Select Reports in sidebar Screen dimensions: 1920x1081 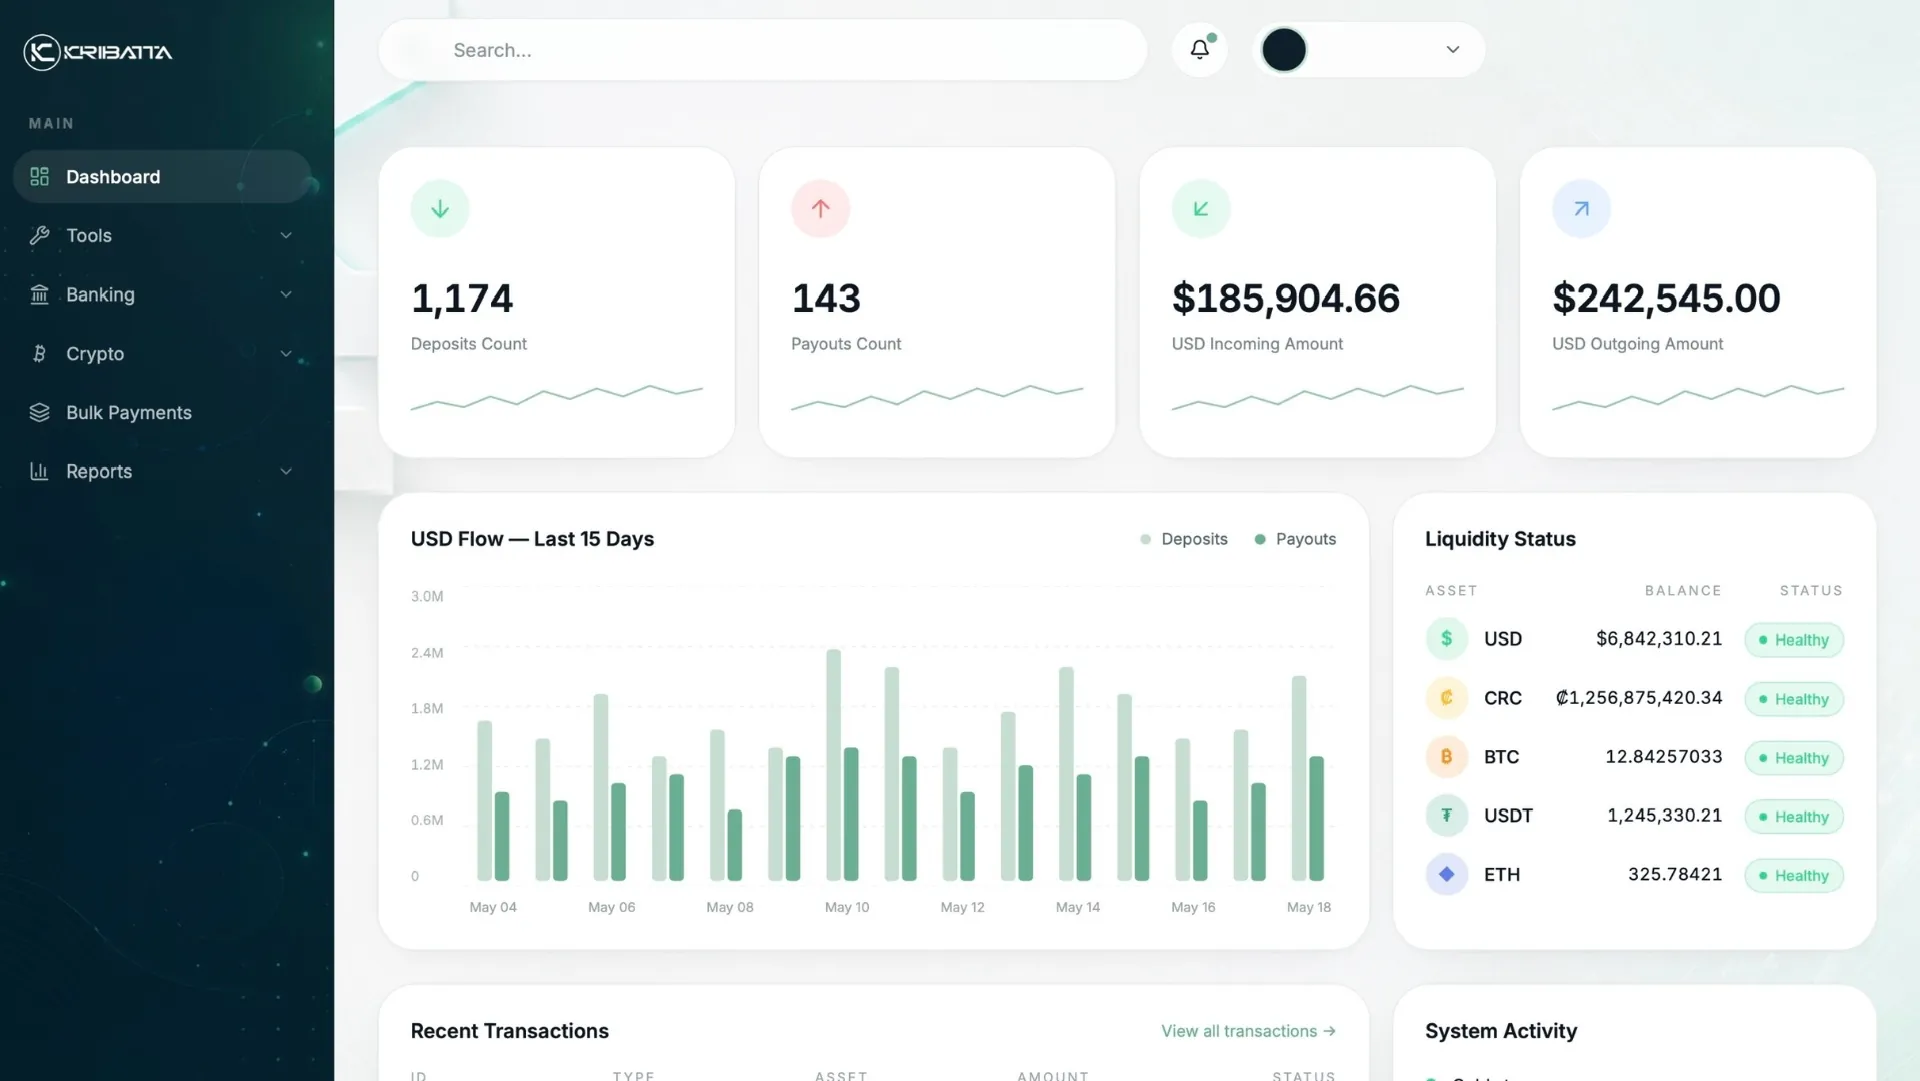point(162,472)
